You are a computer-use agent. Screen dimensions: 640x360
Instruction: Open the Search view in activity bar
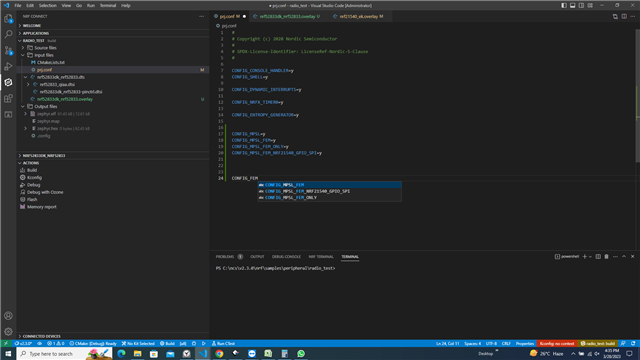pos(8,34)
